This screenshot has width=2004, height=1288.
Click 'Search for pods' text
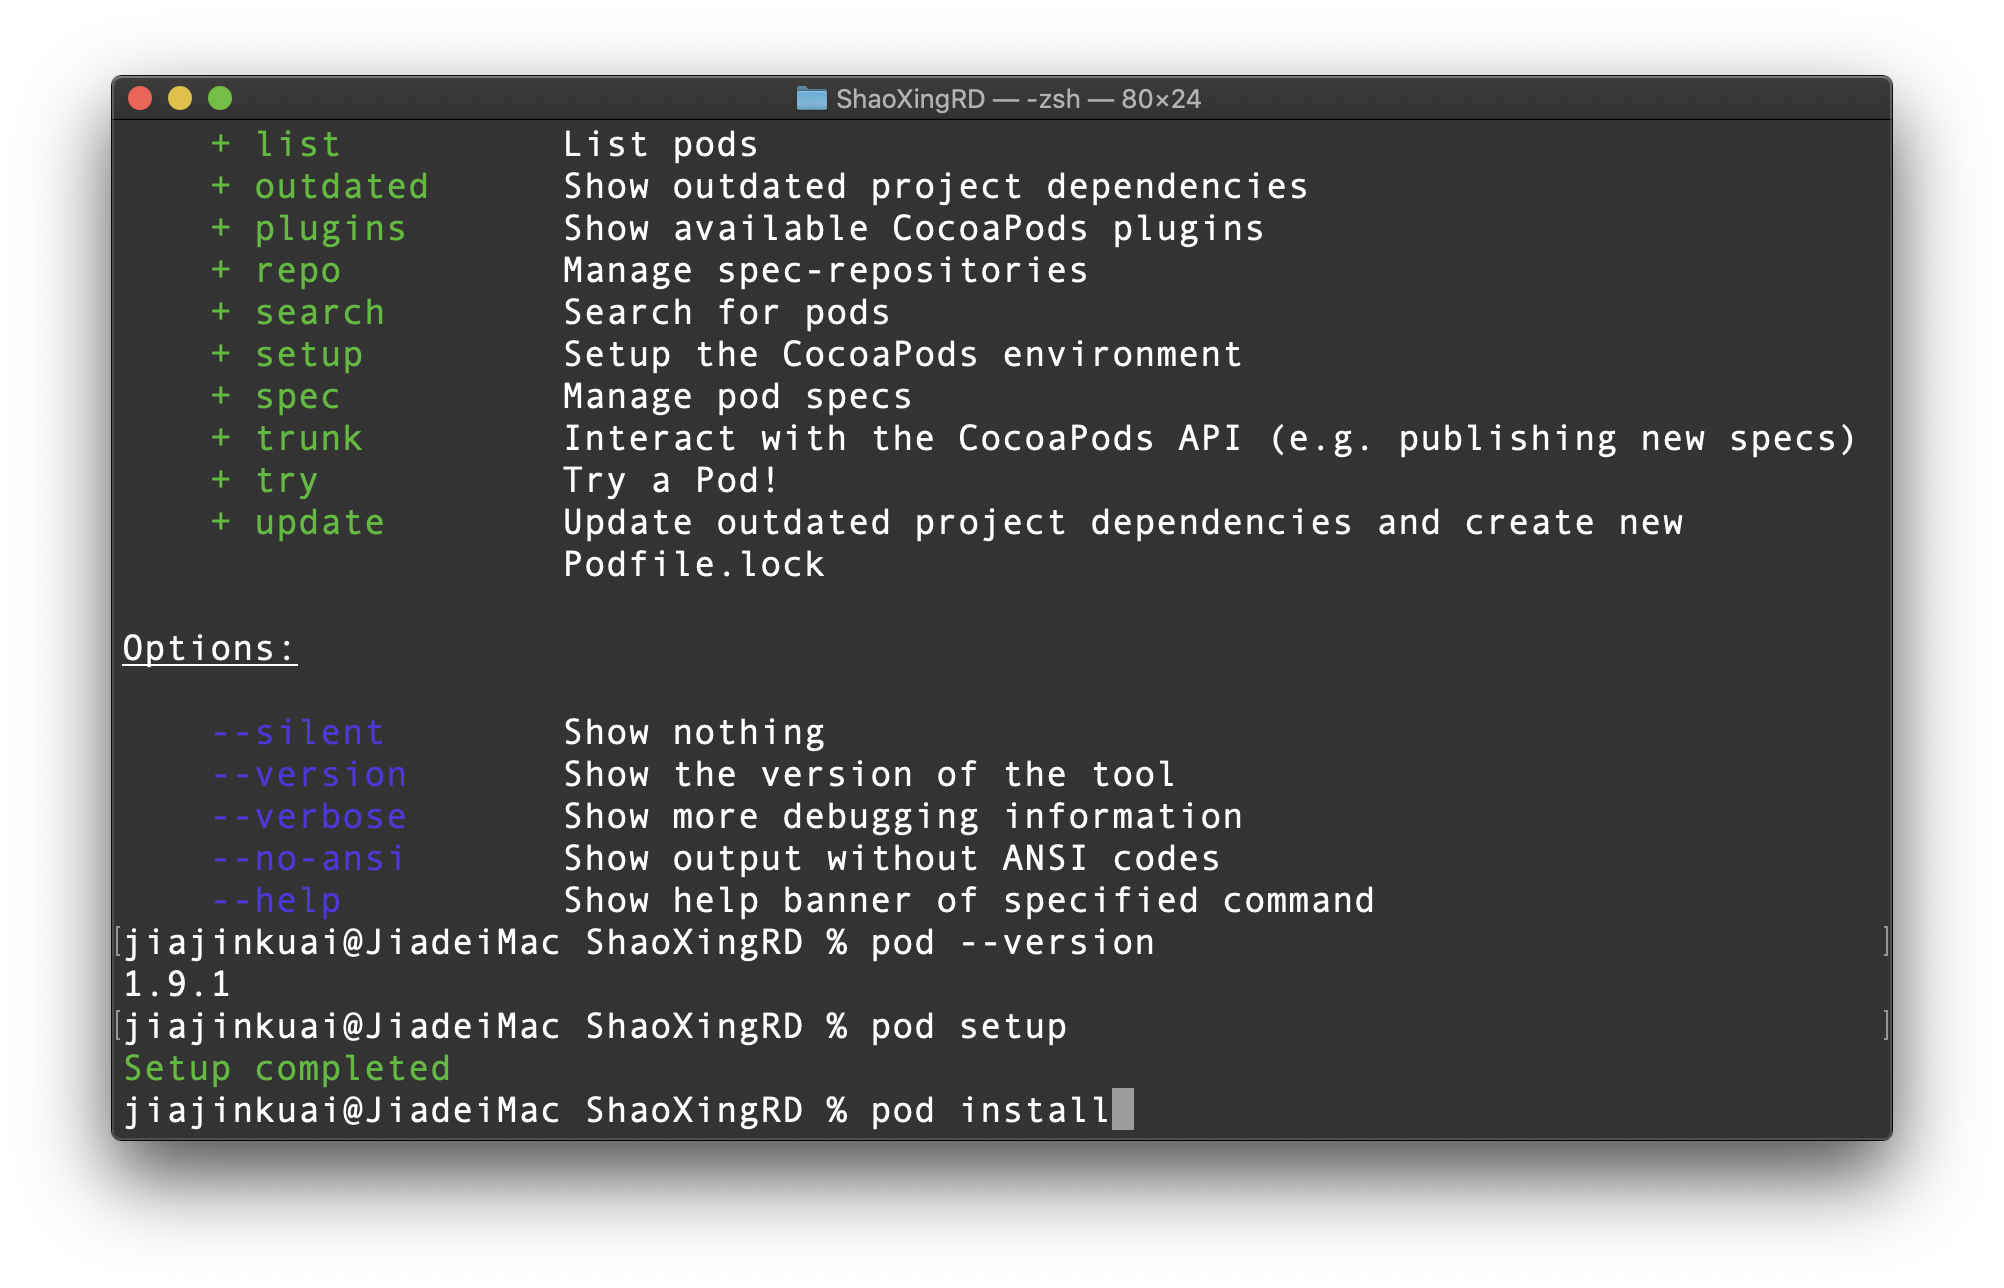[727, 313]
